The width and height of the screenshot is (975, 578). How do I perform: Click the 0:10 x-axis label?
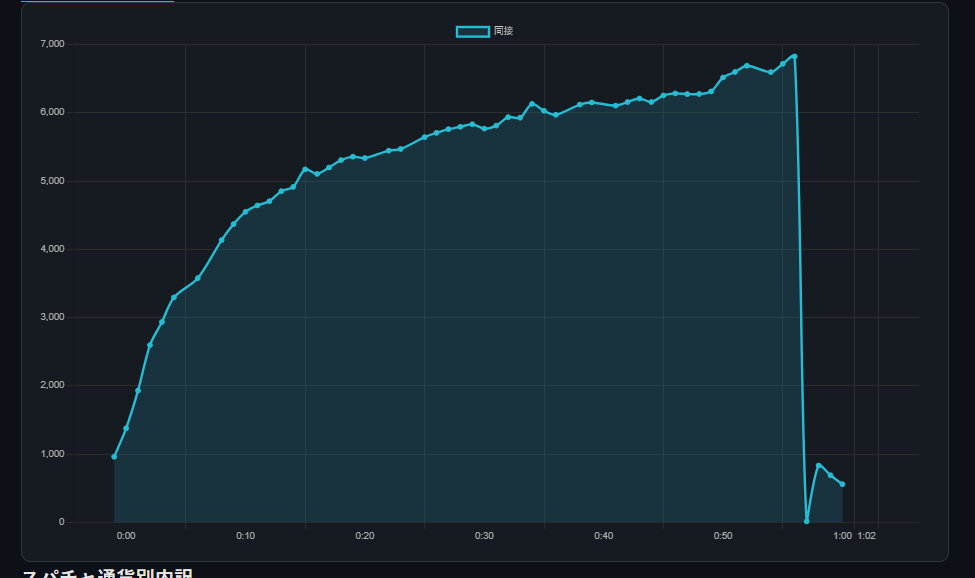[x=246, y=536]
